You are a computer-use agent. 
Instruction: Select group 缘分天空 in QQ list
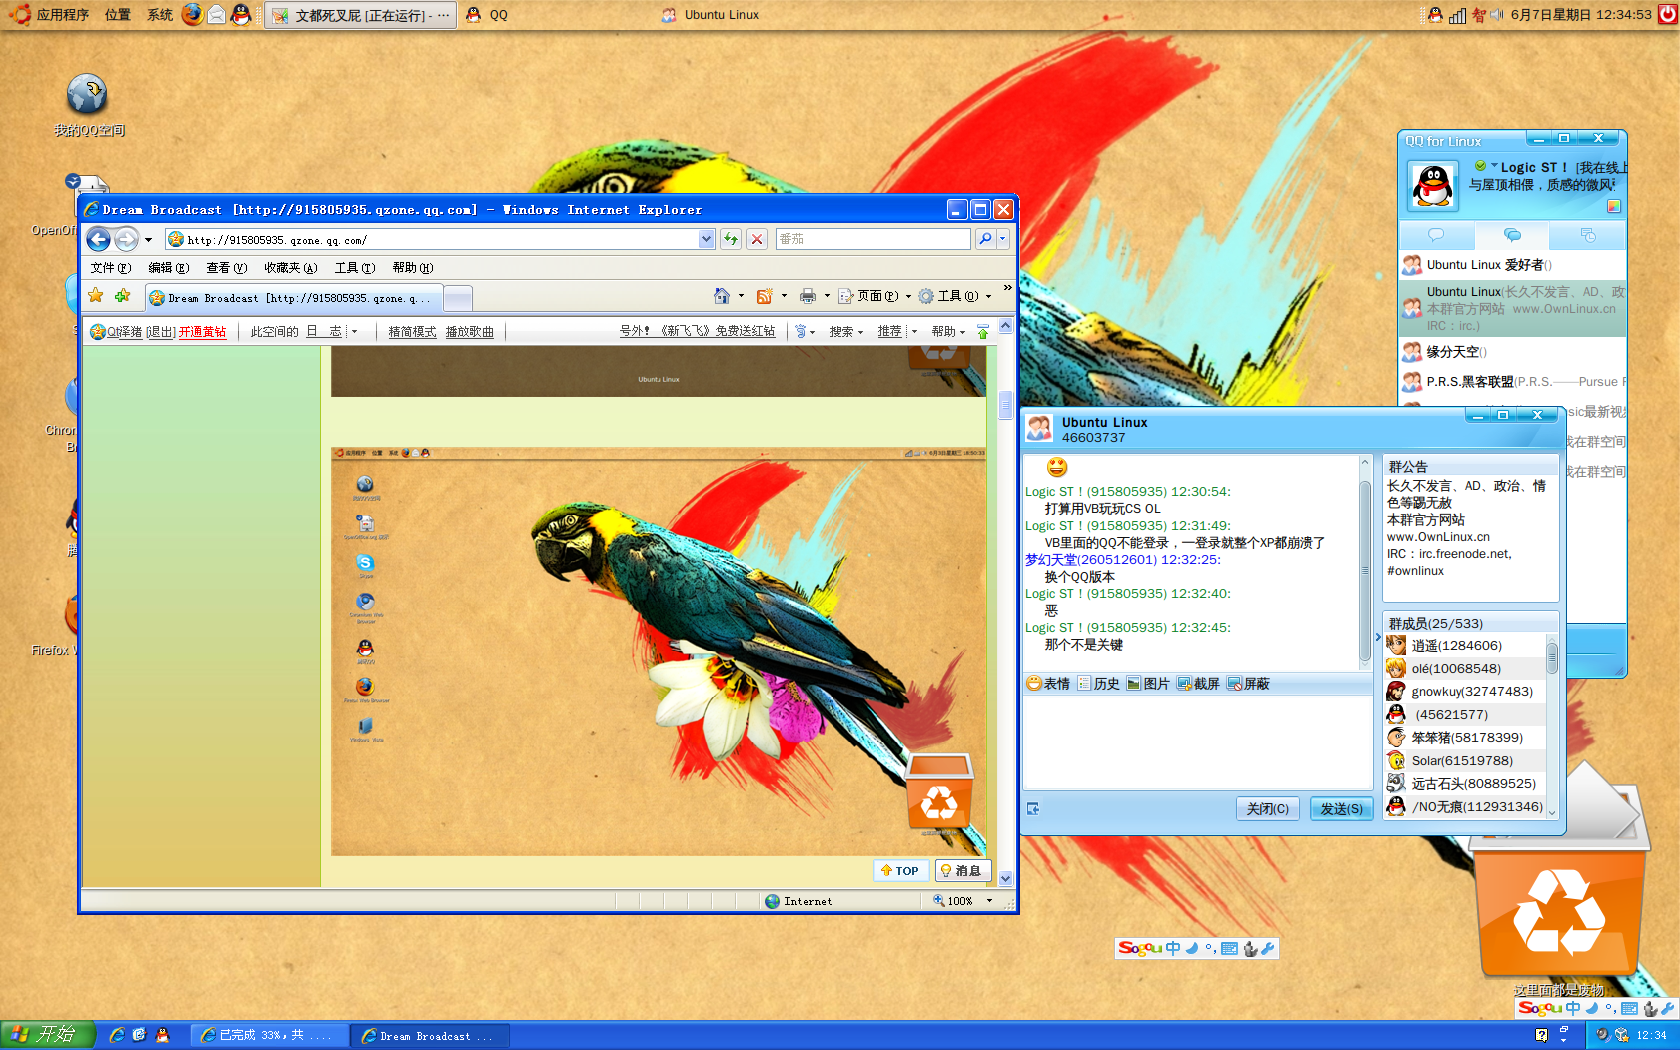point(1512,352)
